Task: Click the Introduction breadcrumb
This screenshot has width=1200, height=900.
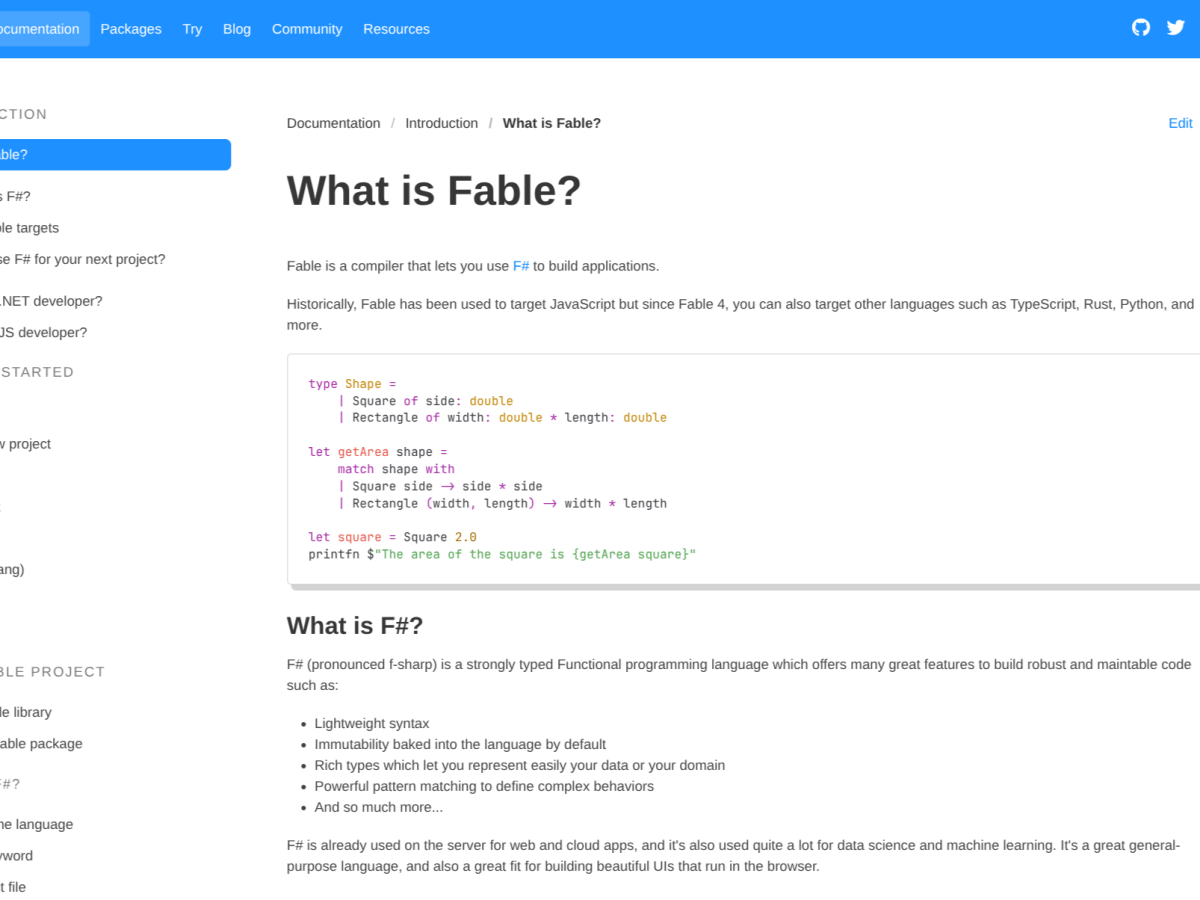Action: 441,123
